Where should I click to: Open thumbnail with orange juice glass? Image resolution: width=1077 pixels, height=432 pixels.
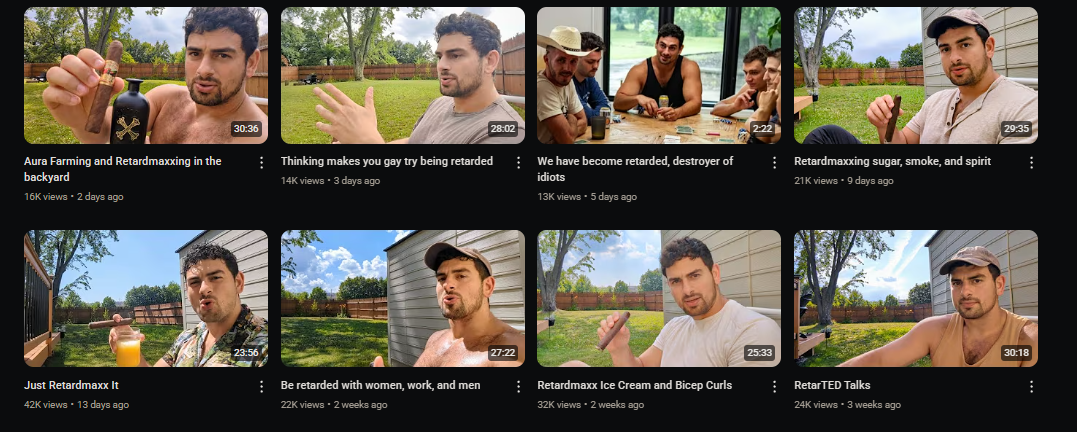click(146, 299)
